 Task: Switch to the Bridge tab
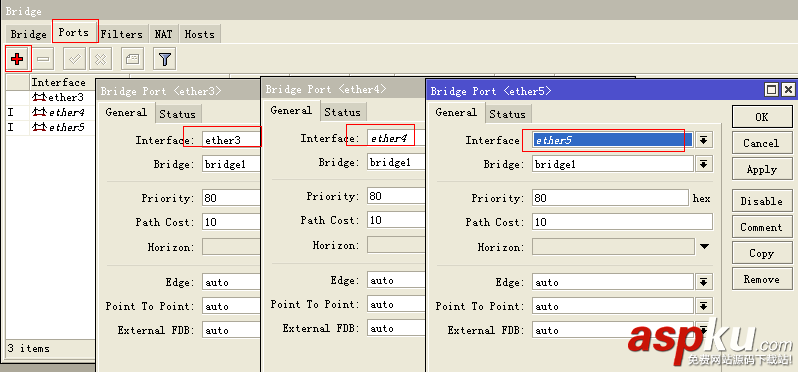coord(28,34)
